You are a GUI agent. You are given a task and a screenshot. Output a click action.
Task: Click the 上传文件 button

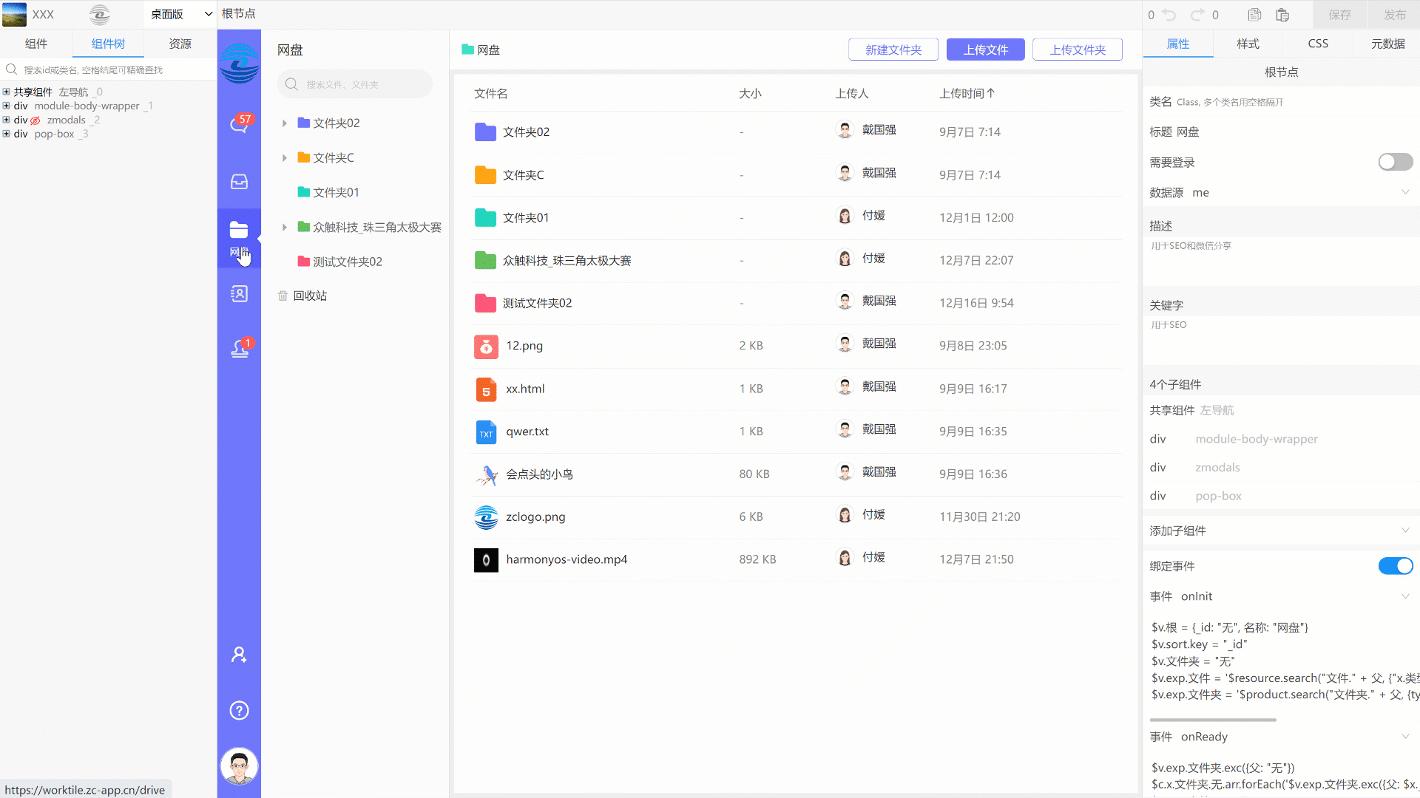pyautogui.click(x=985, y=50)
